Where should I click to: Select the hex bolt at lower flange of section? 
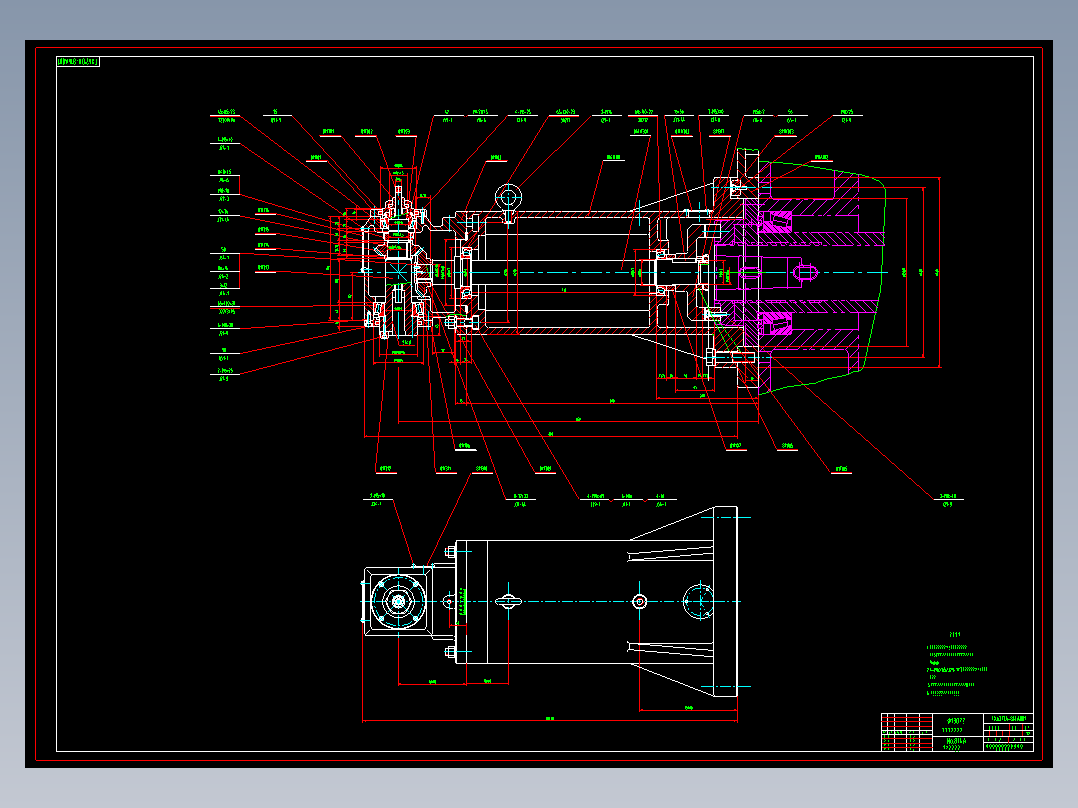tap(729, 358)
